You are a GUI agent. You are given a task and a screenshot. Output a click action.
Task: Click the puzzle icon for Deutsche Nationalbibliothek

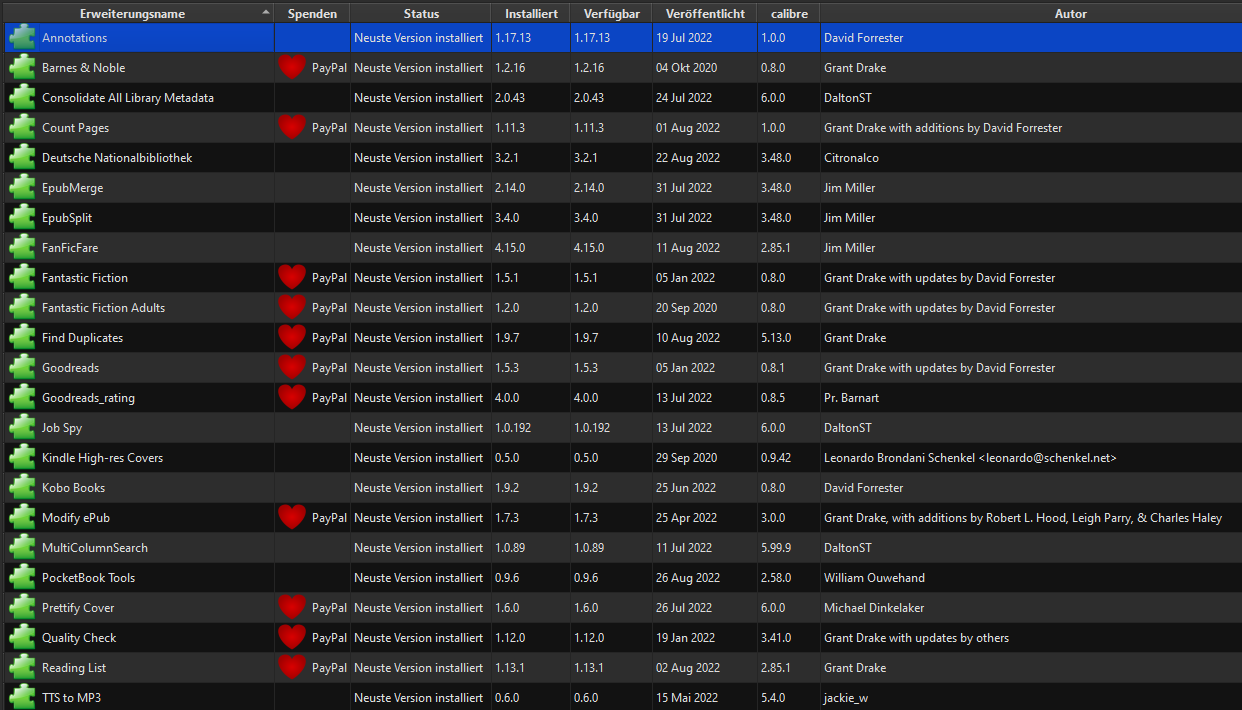pos(22,158)
